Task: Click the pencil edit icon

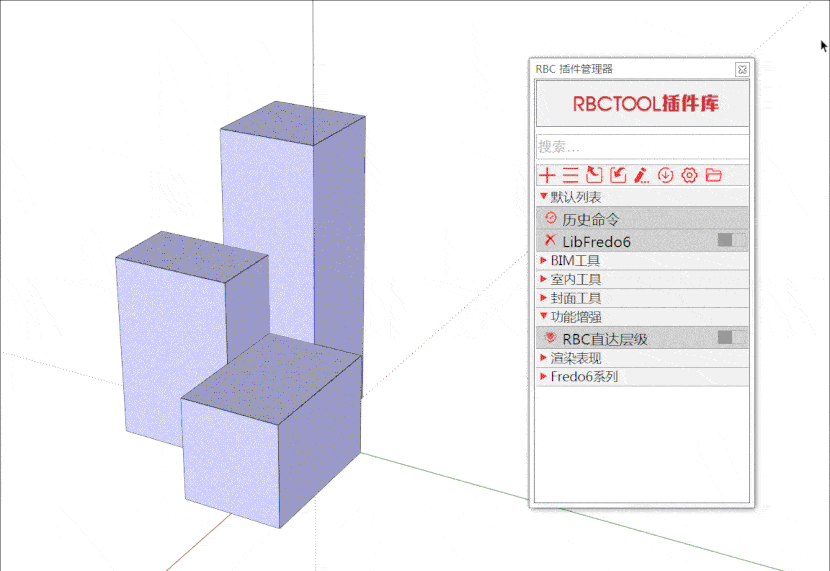Action: point(642,175)
